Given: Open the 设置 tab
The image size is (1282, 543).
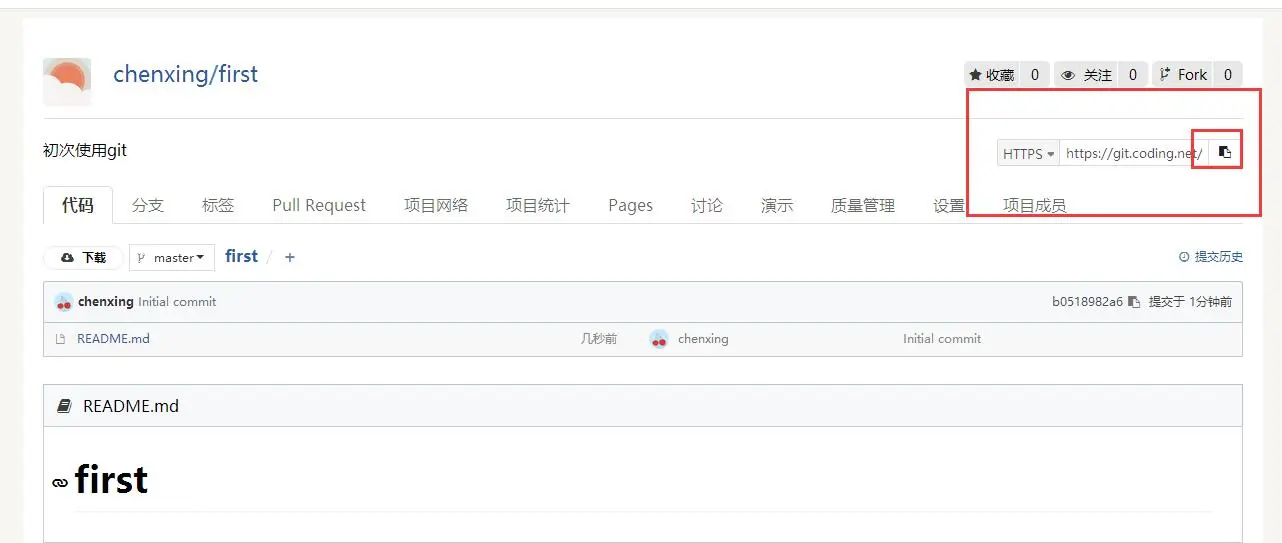Looking at the screenshot, I should pos(949,205).
